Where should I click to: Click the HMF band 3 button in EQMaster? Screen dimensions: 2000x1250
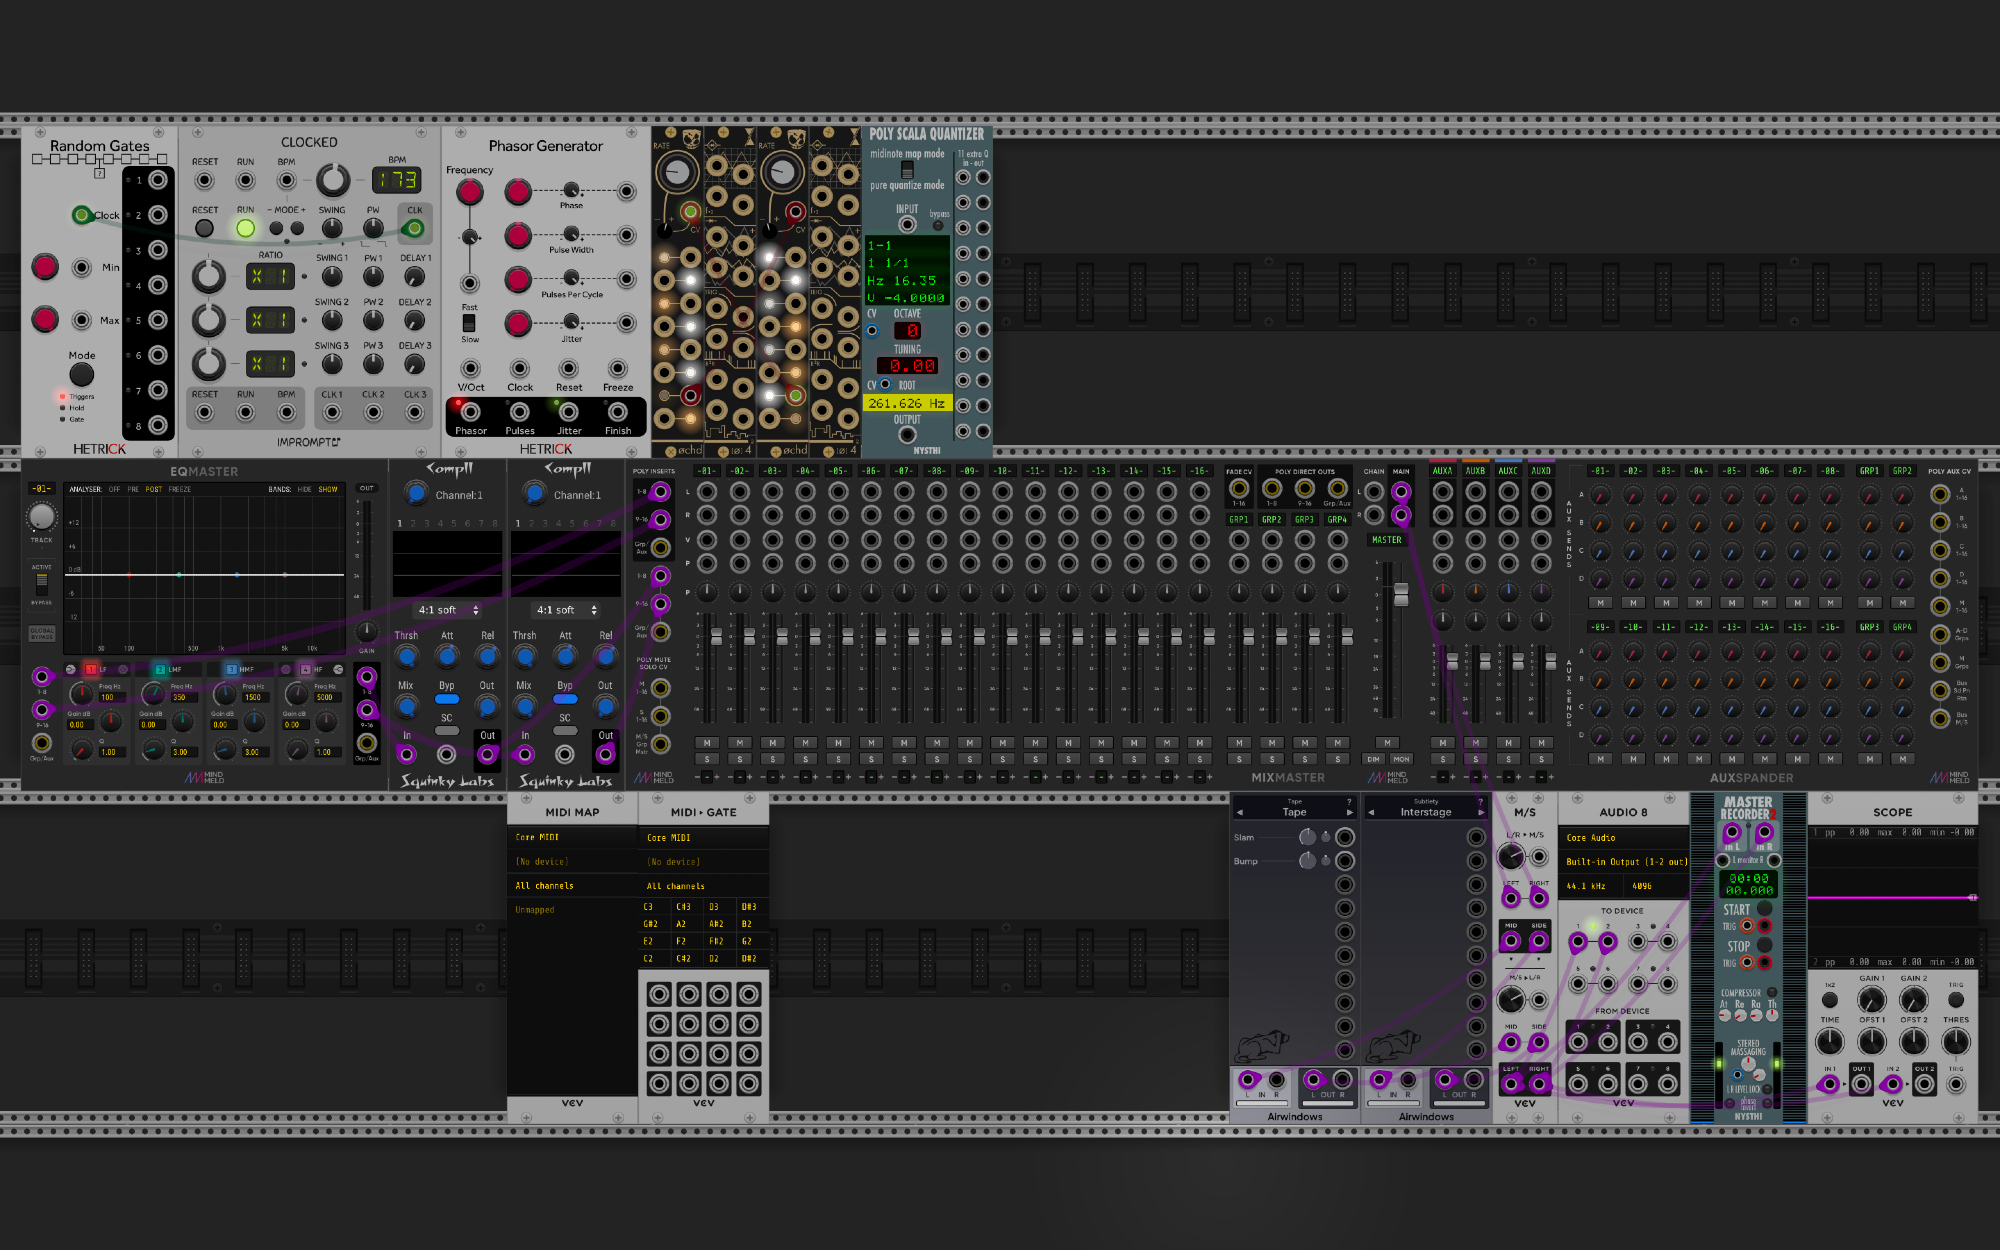(x=232, y=669)
